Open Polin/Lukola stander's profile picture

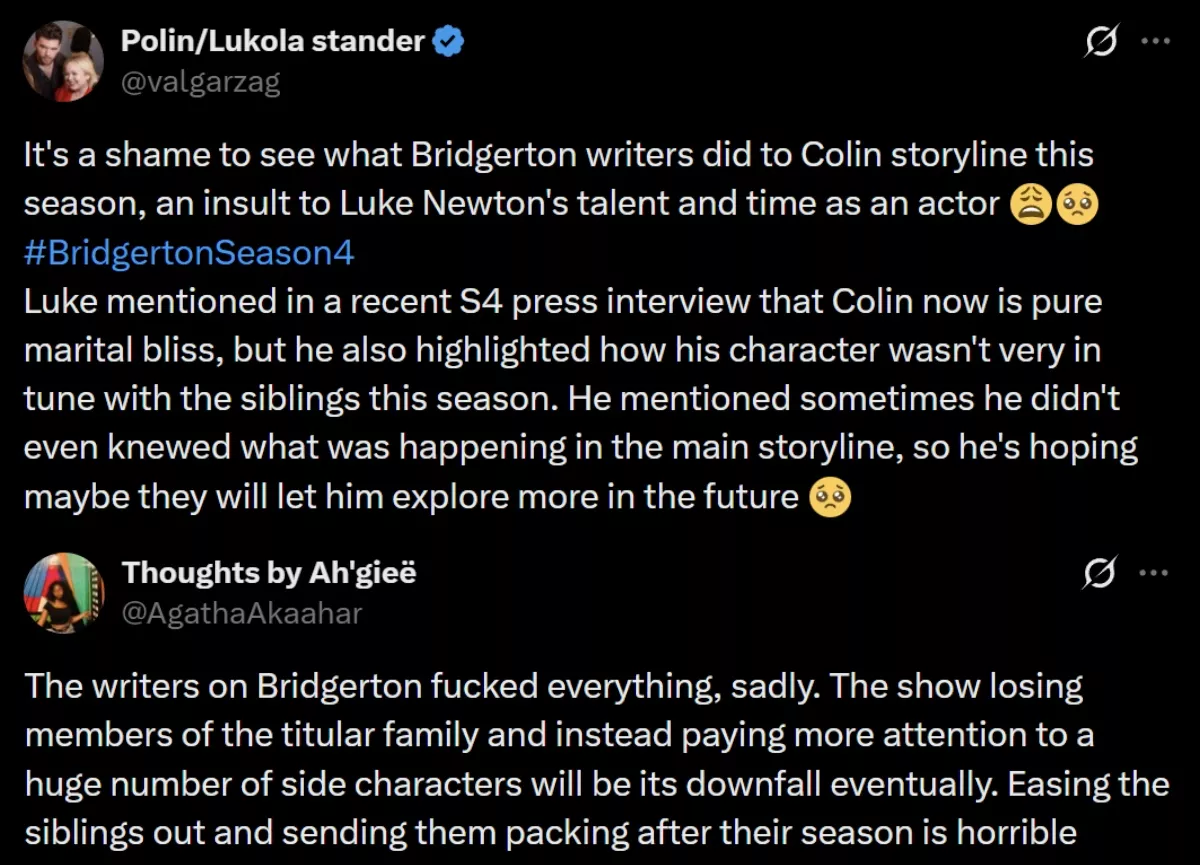64,60
